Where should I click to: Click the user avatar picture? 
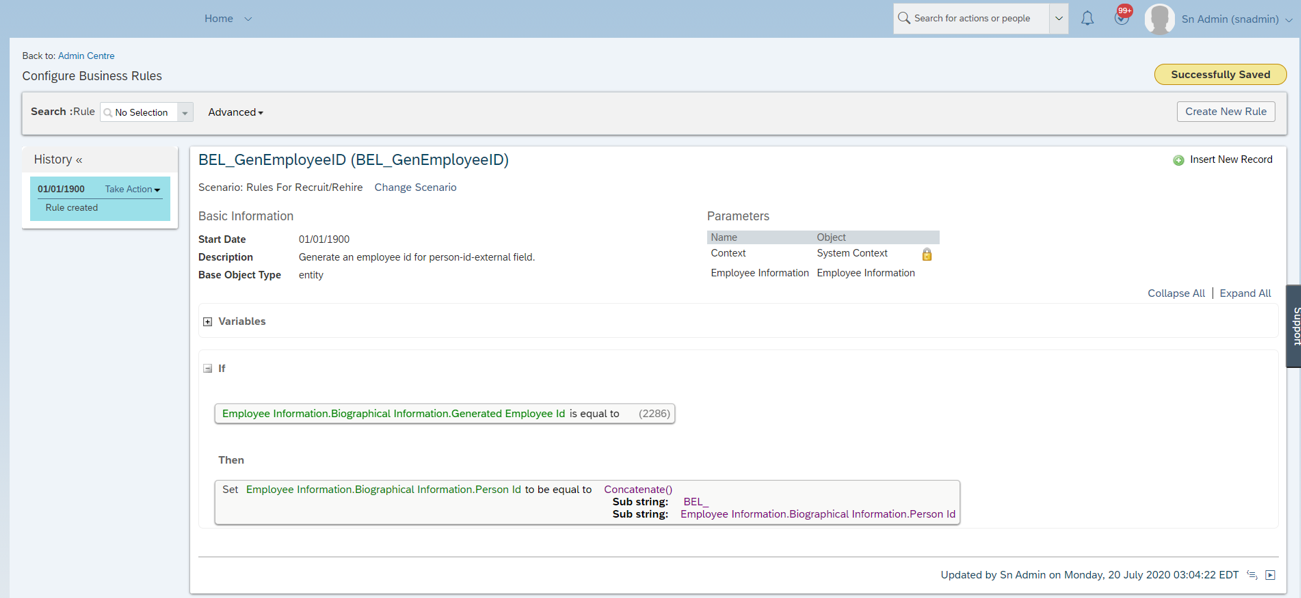1159,19
